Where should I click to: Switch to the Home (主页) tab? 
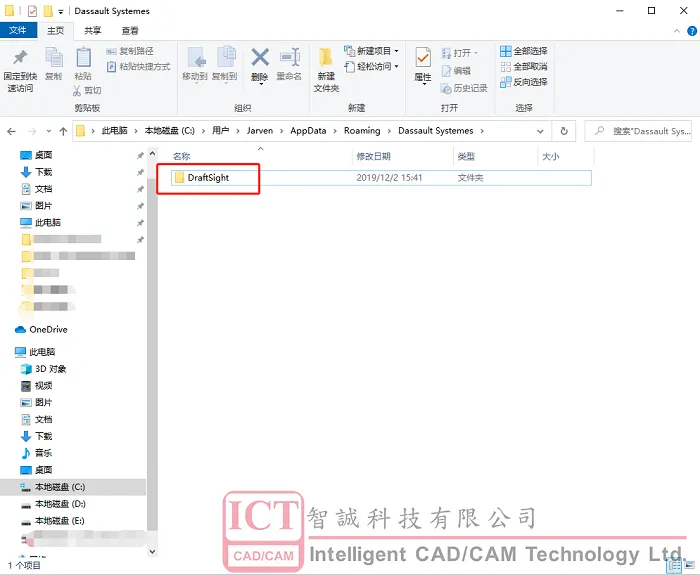point(56,31)
